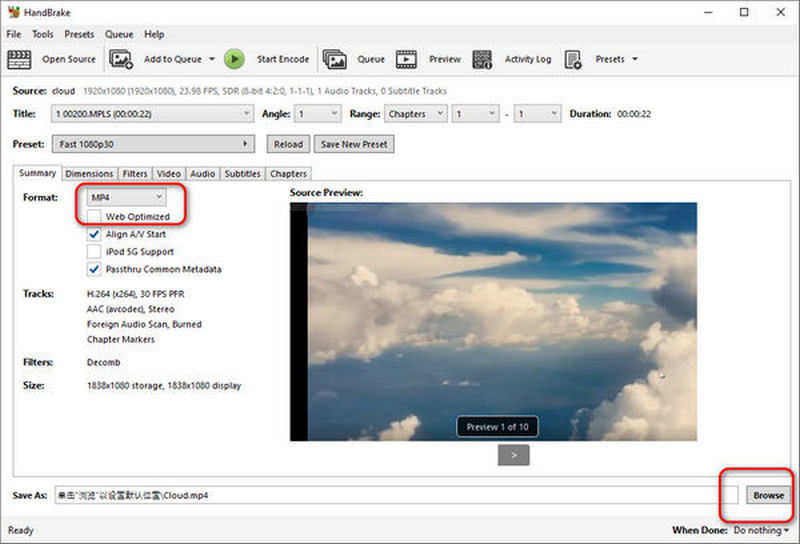The height and width of the screenshot is (544, 800).
Task: Click Save New Preset button
Action: (354, 144)
